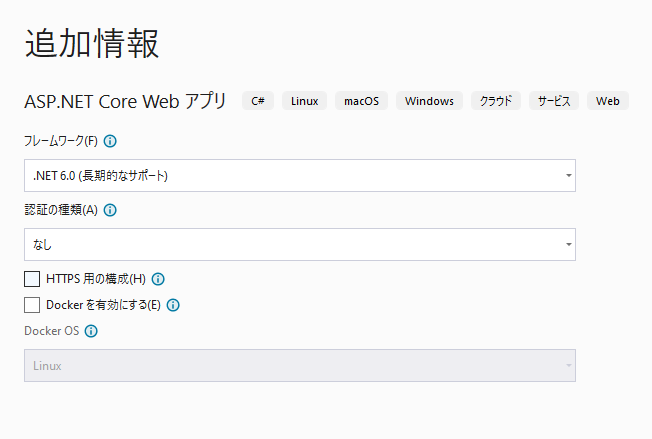Click the C# tag

258,101
